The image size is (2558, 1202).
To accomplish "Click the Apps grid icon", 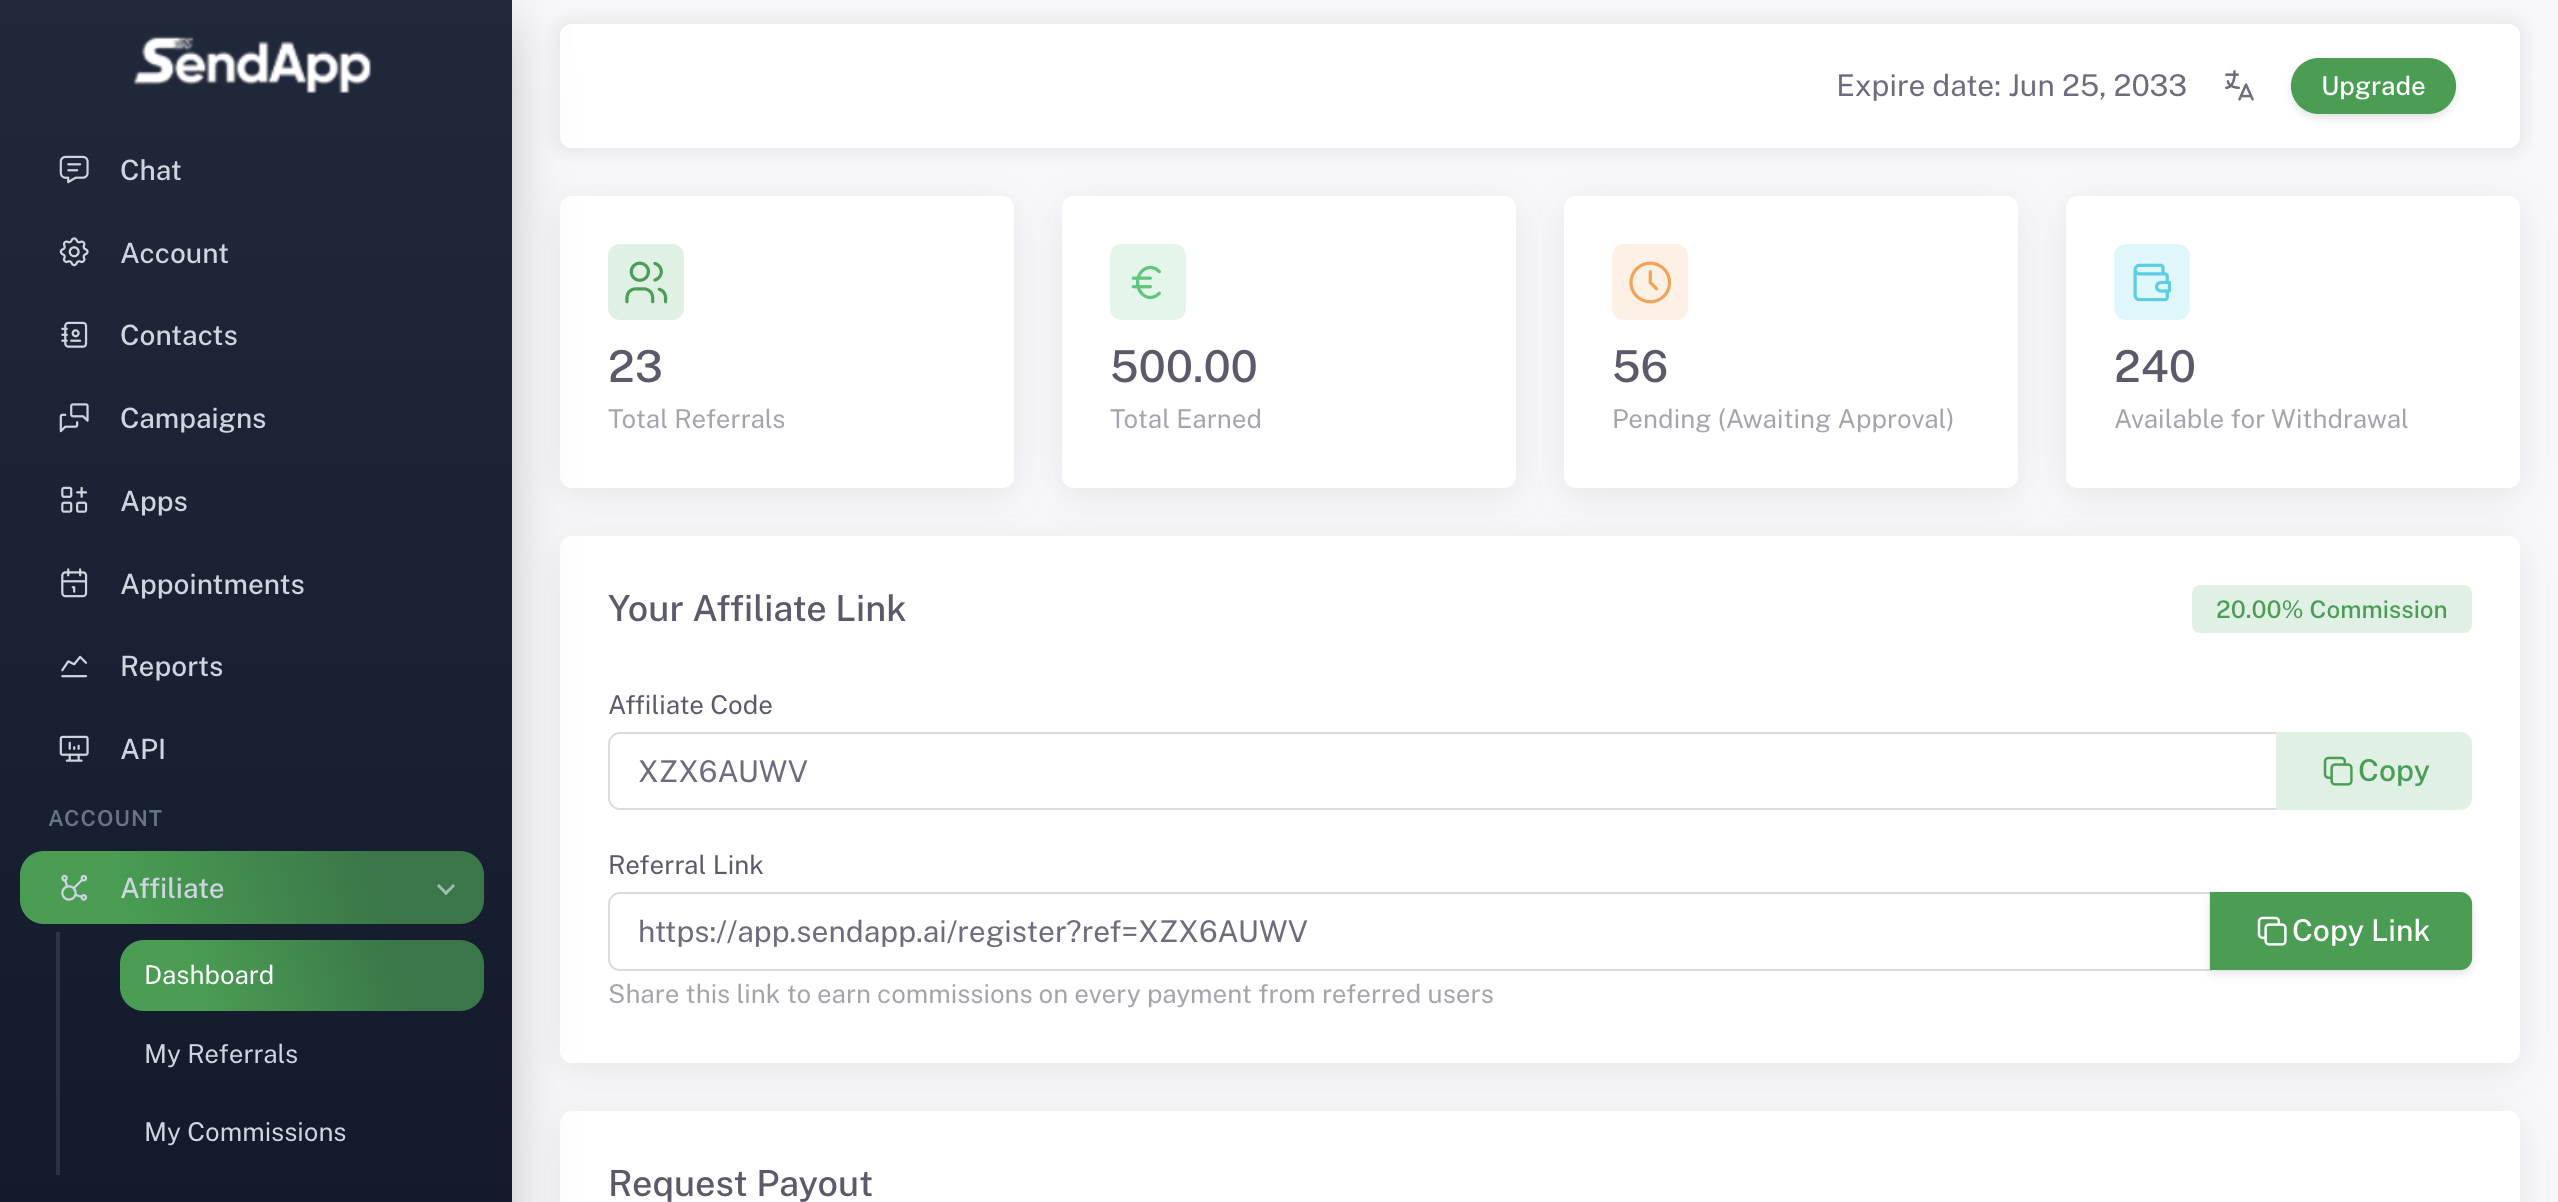I will coord(74,500).
